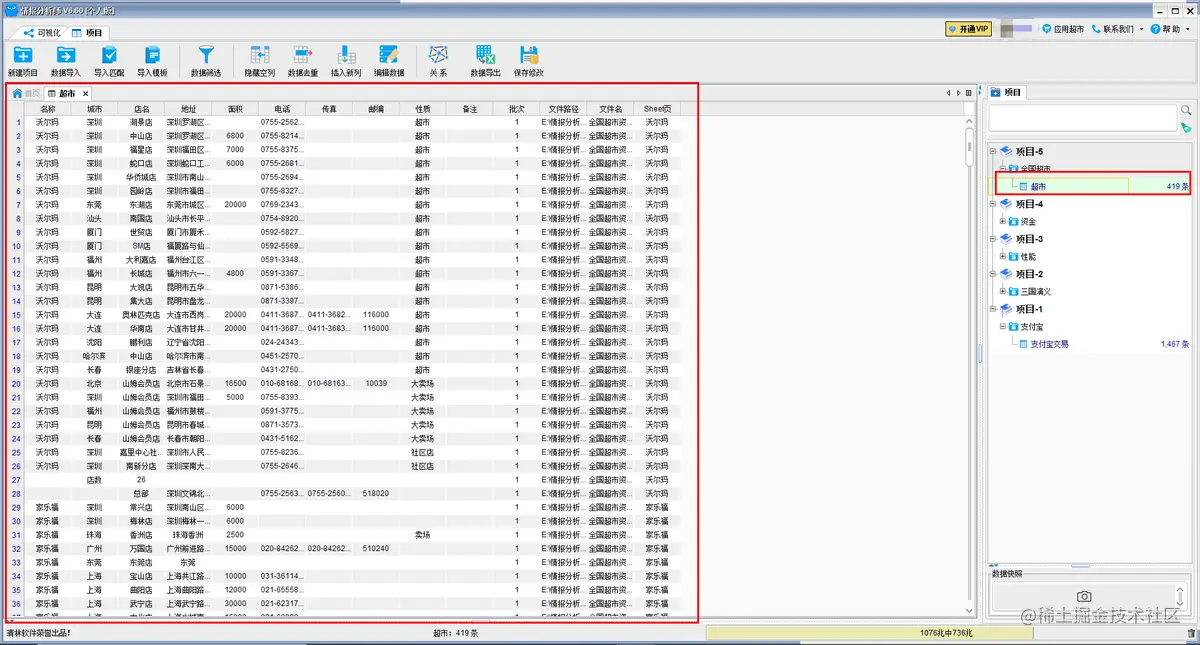Click the 批次 column header
The height and width of the screenshot is (645, 1200).
coord(517,108)
